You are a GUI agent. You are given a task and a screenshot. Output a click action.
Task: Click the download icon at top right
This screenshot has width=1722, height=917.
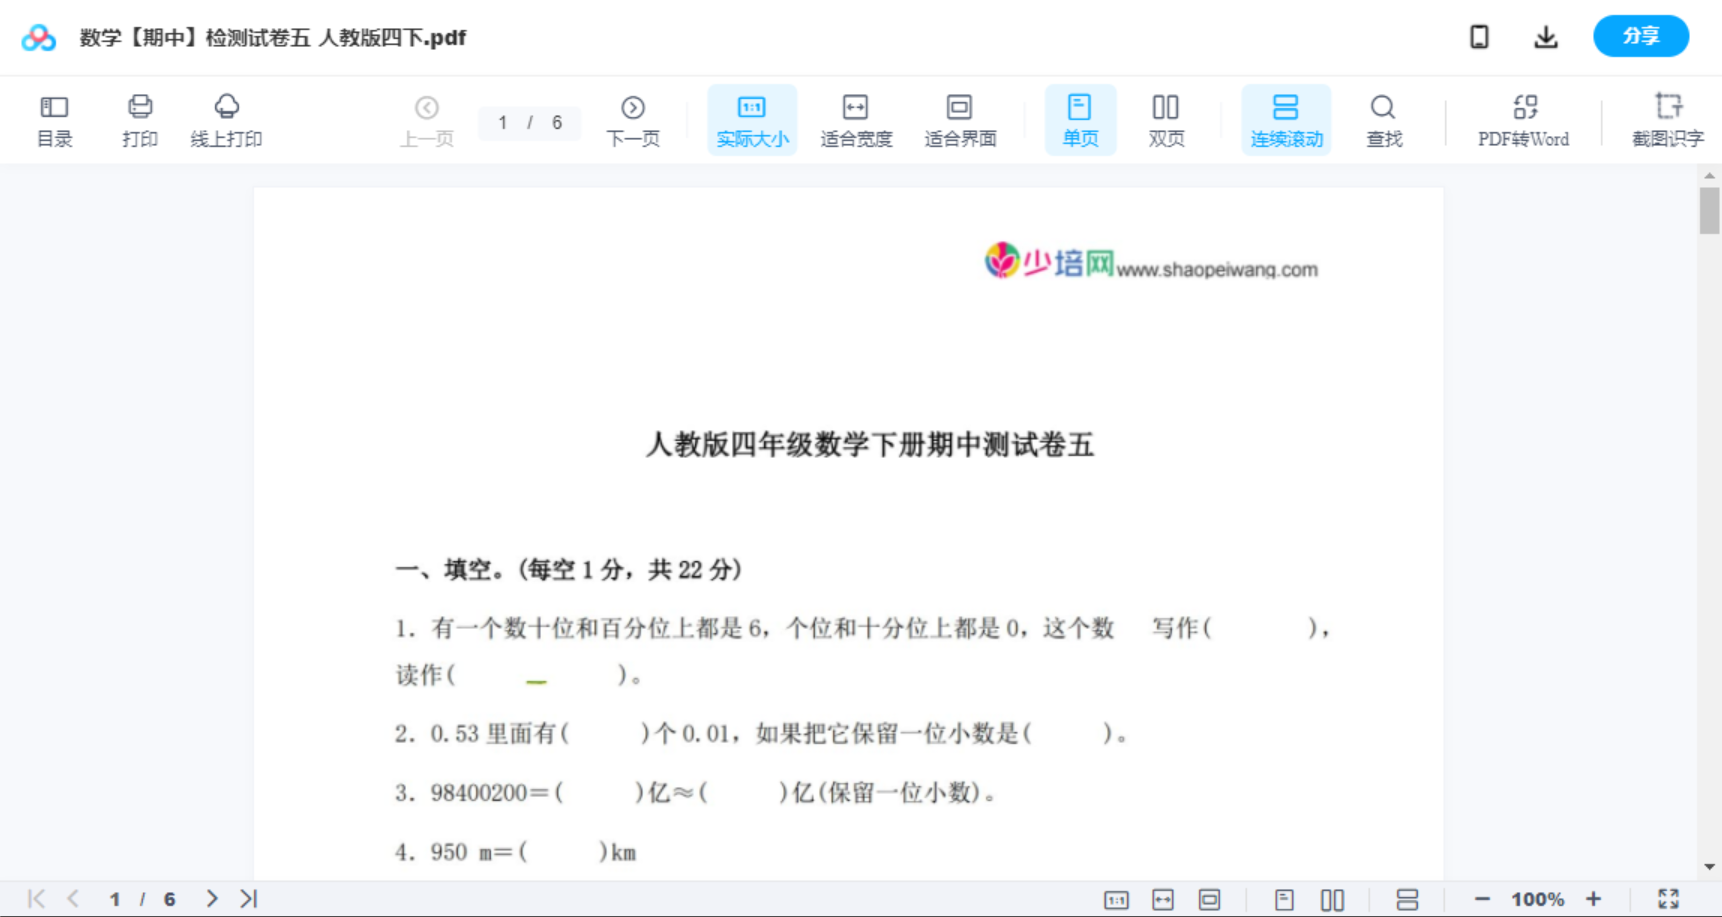click(1546, 36)
